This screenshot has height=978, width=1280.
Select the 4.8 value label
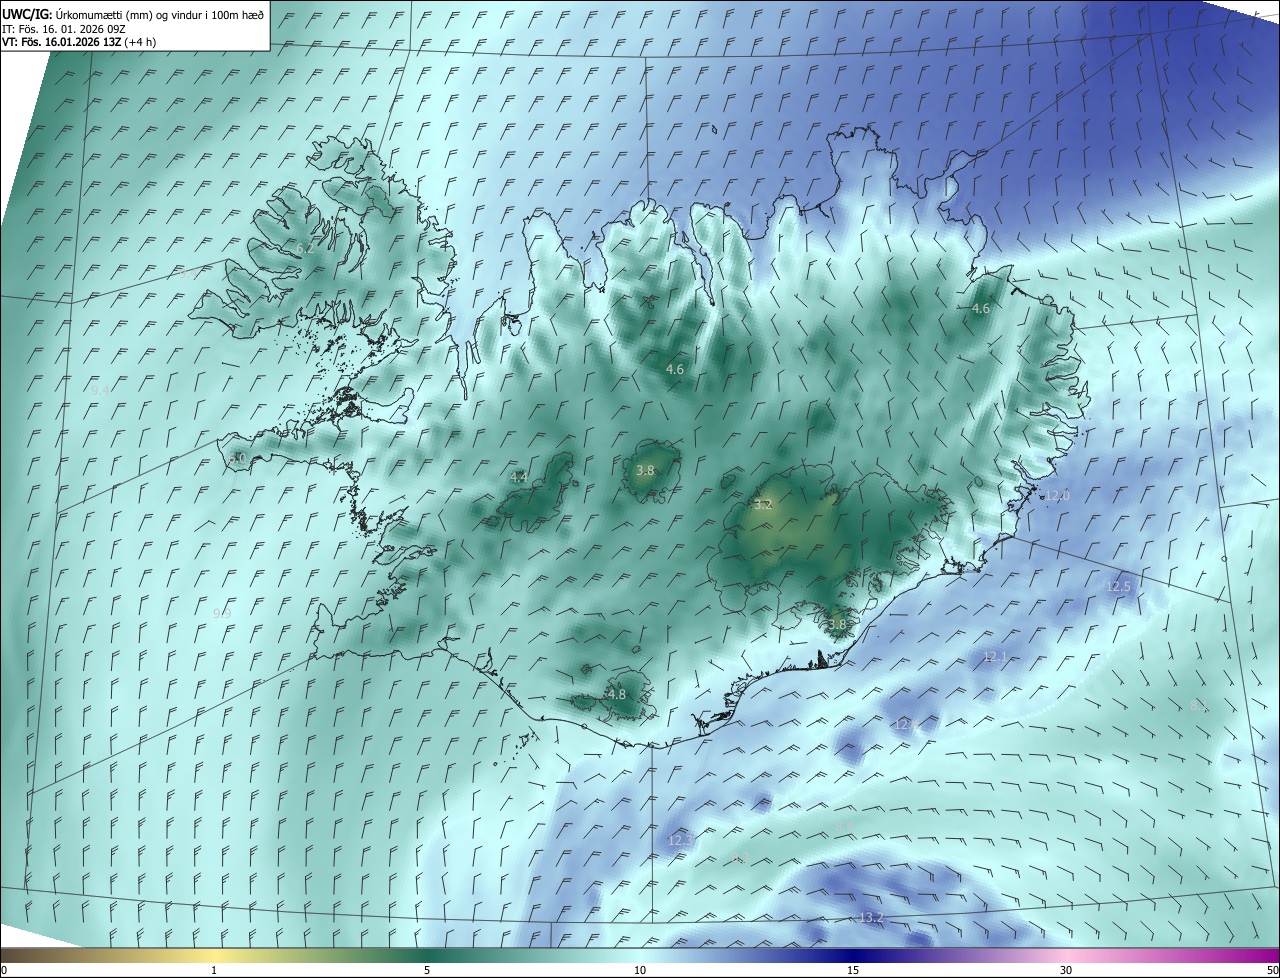tap(616, 694)
